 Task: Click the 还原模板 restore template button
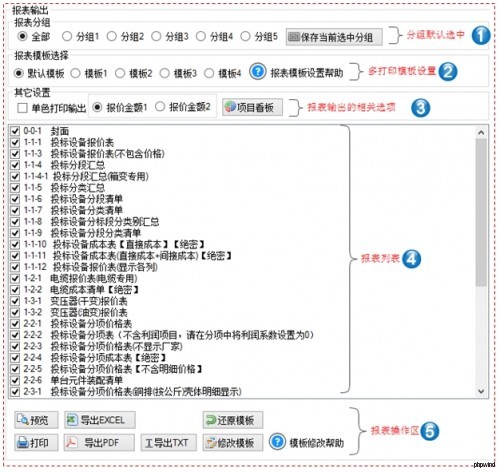(233, 420)
